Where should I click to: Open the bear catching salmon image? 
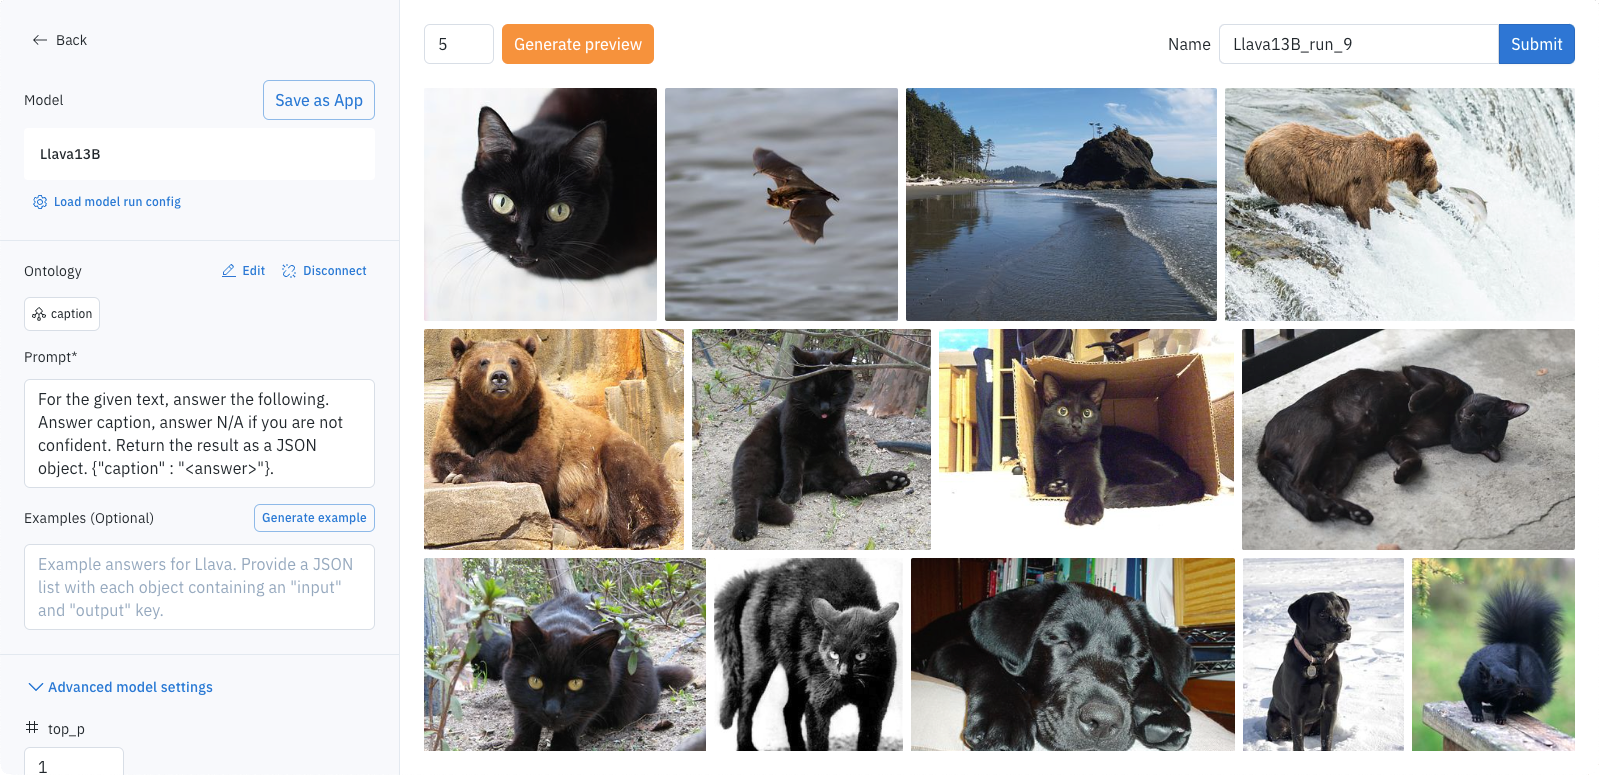[1400, 204]
